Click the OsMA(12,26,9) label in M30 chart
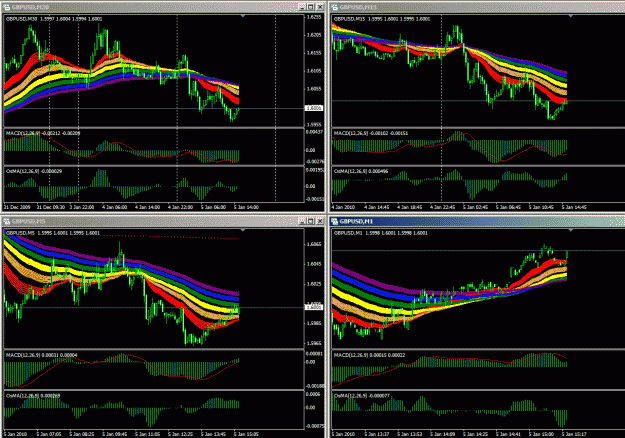 34,171
